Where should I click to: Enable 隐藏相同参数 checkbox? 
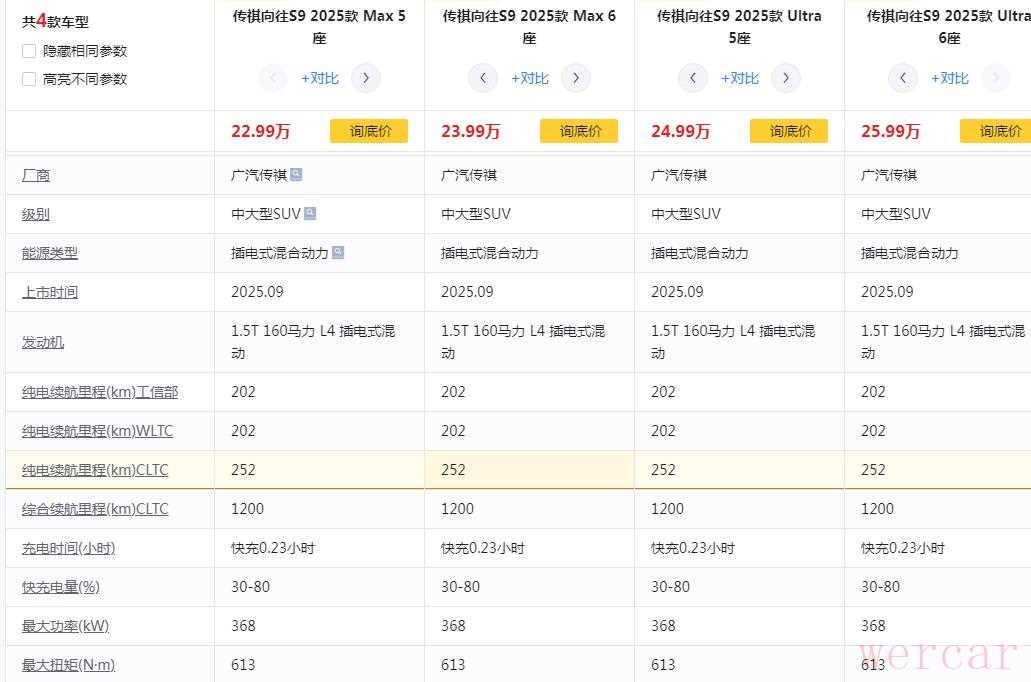point(29,51)
